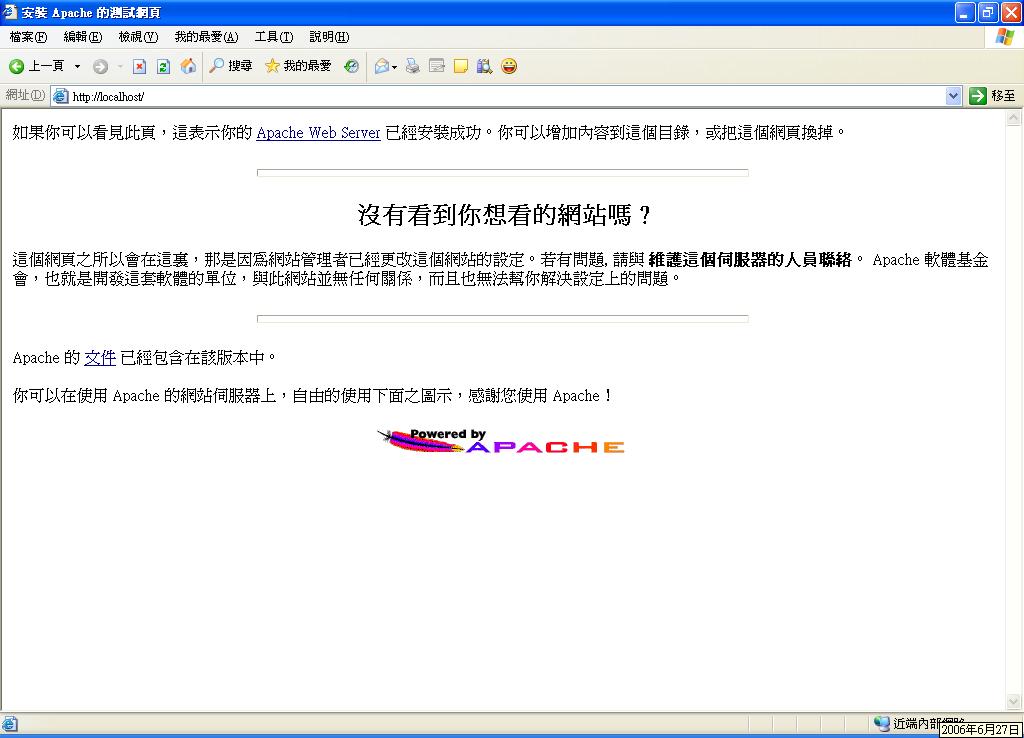
Task: Open the 檔案(F) menu
Action: click(28, 37)
